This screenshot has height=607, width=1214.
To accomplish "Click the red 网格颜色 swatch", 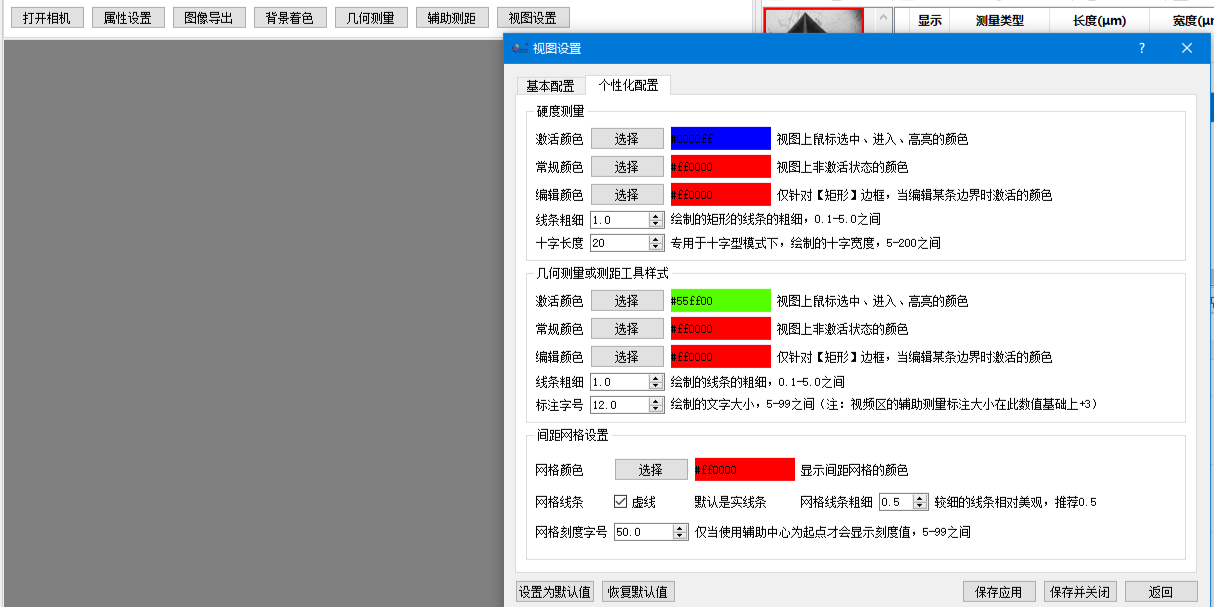I will click(744, 470).
